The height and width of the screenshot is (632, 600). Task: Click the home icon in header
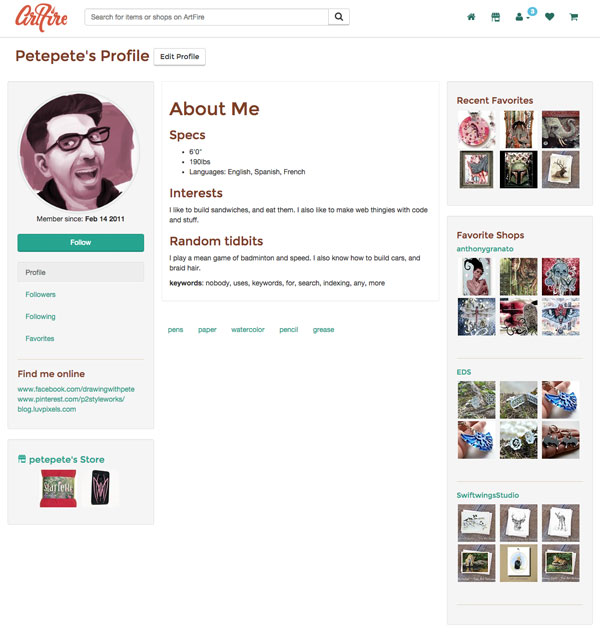[x=471, y=17]
